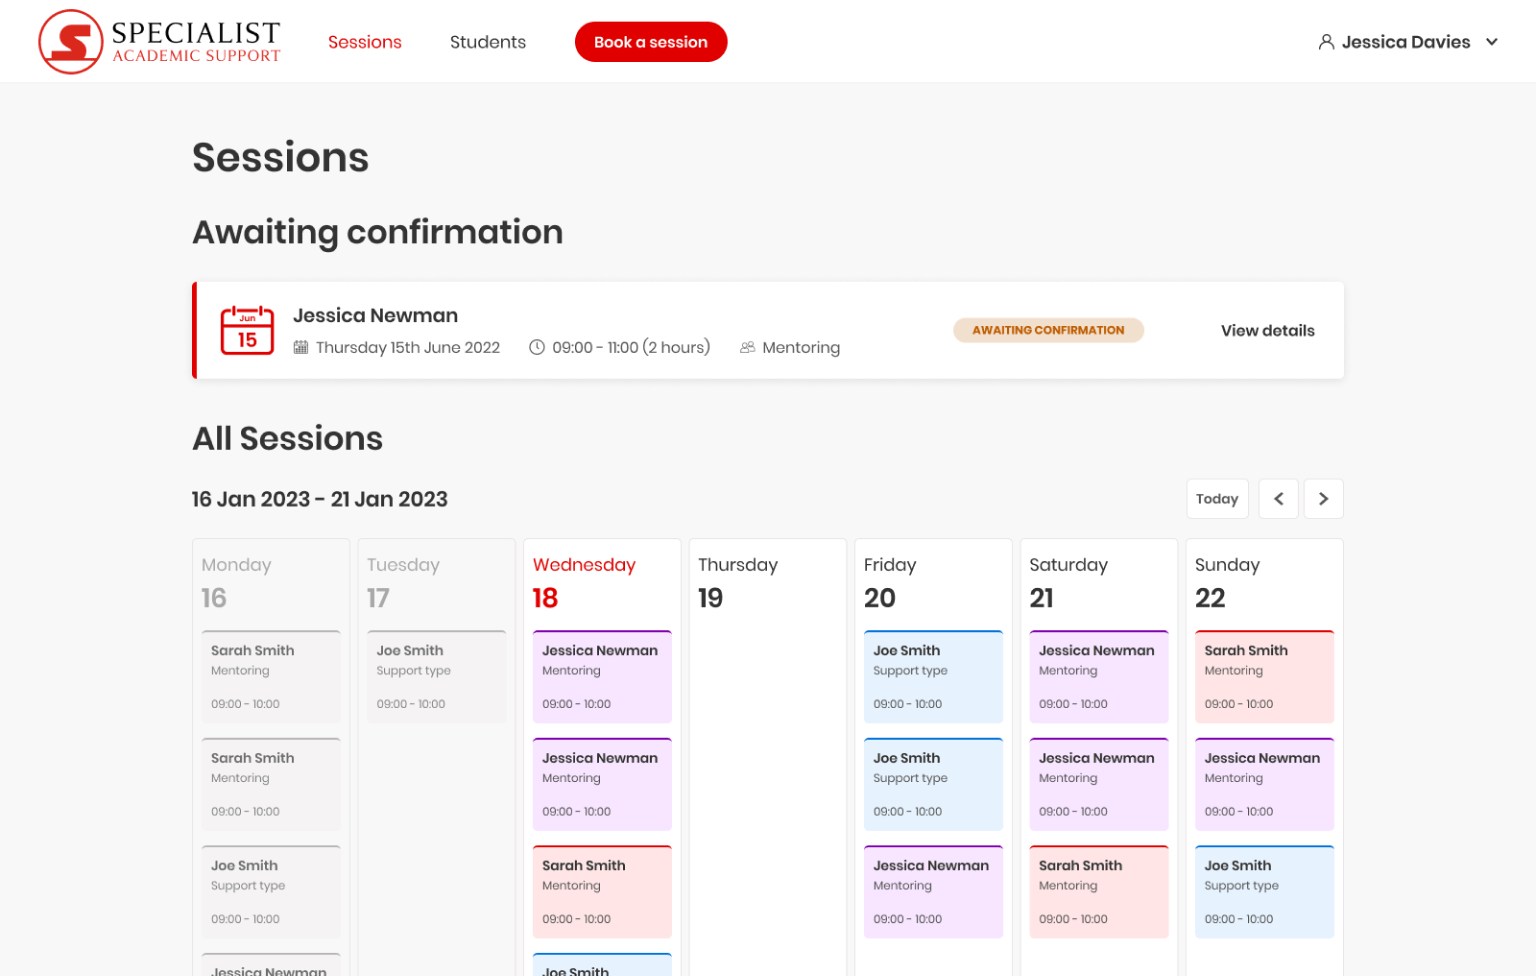
Task: Open first Joe Smith session on Friday 20
Action: pos(933,677)
